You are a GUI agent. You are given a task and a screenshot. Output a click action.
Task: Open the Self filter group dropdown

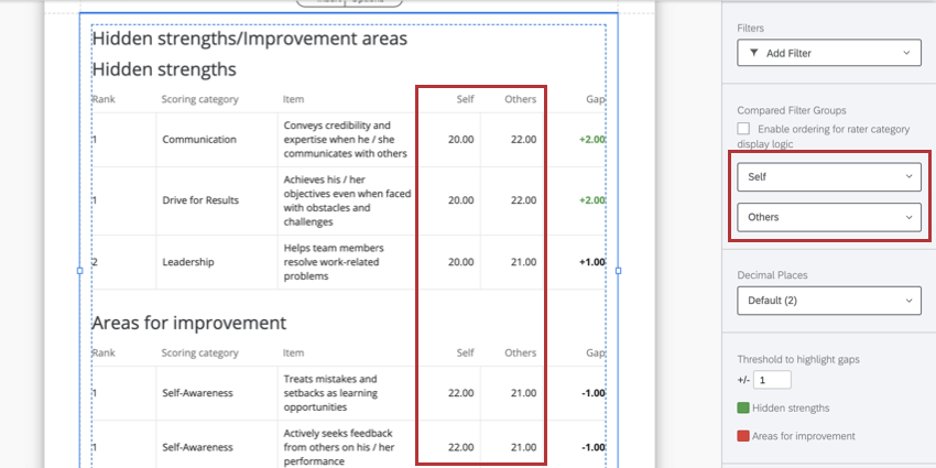click(829, 177)
